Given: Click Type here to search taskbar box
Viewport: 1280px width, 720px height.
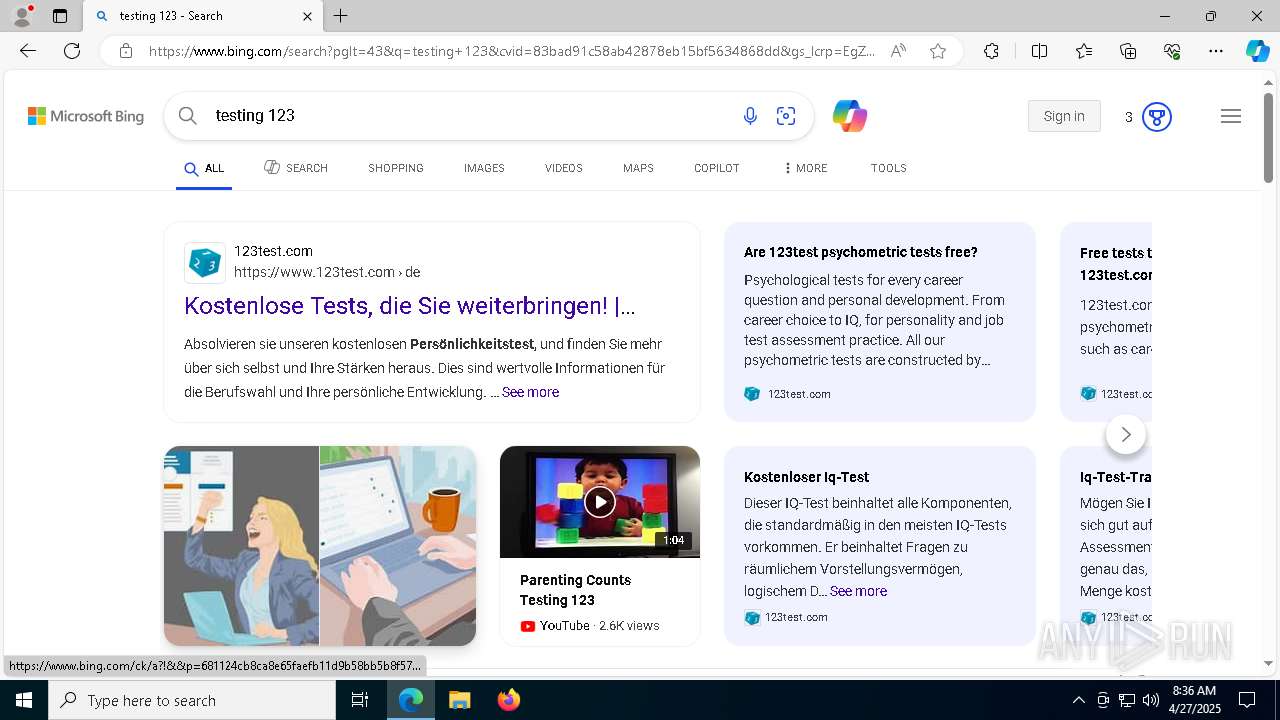Looking at the screenshot, I should point(192,700).
